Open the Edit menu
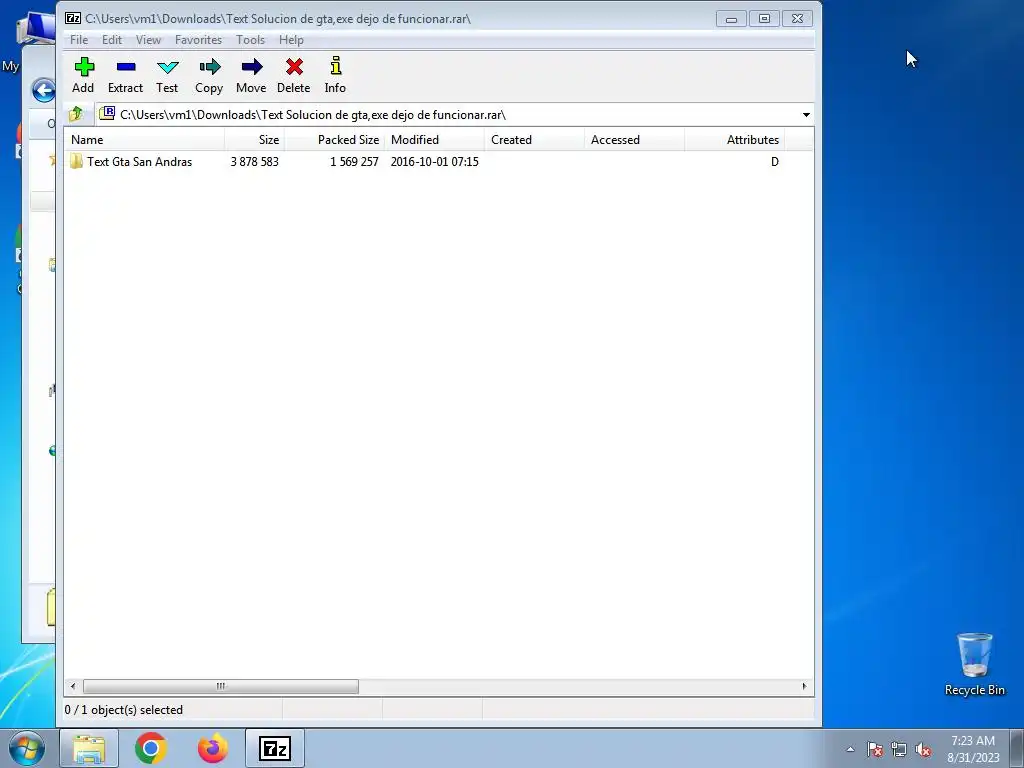Image resolution: width=1024 pixels, height=768 pixels. click(x=112, y=40)
